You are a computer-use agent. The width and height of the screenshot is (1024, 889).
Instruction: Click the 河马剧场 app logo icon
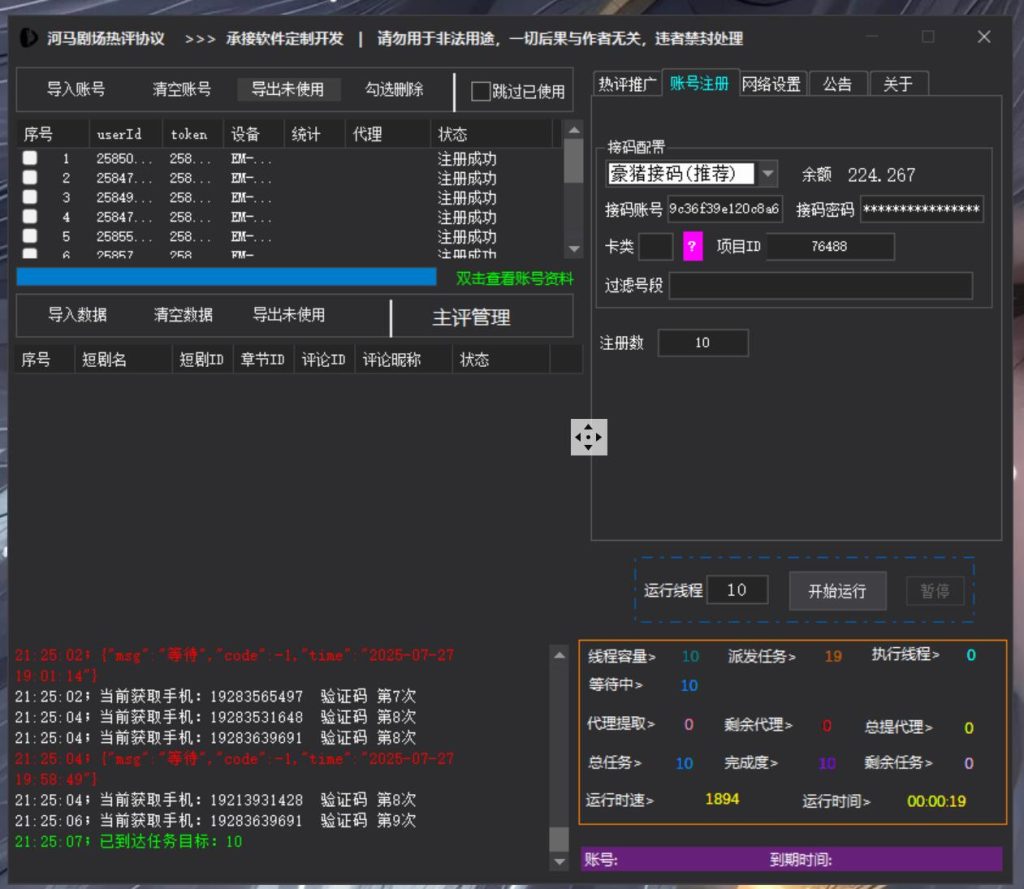tap(30, 39)
